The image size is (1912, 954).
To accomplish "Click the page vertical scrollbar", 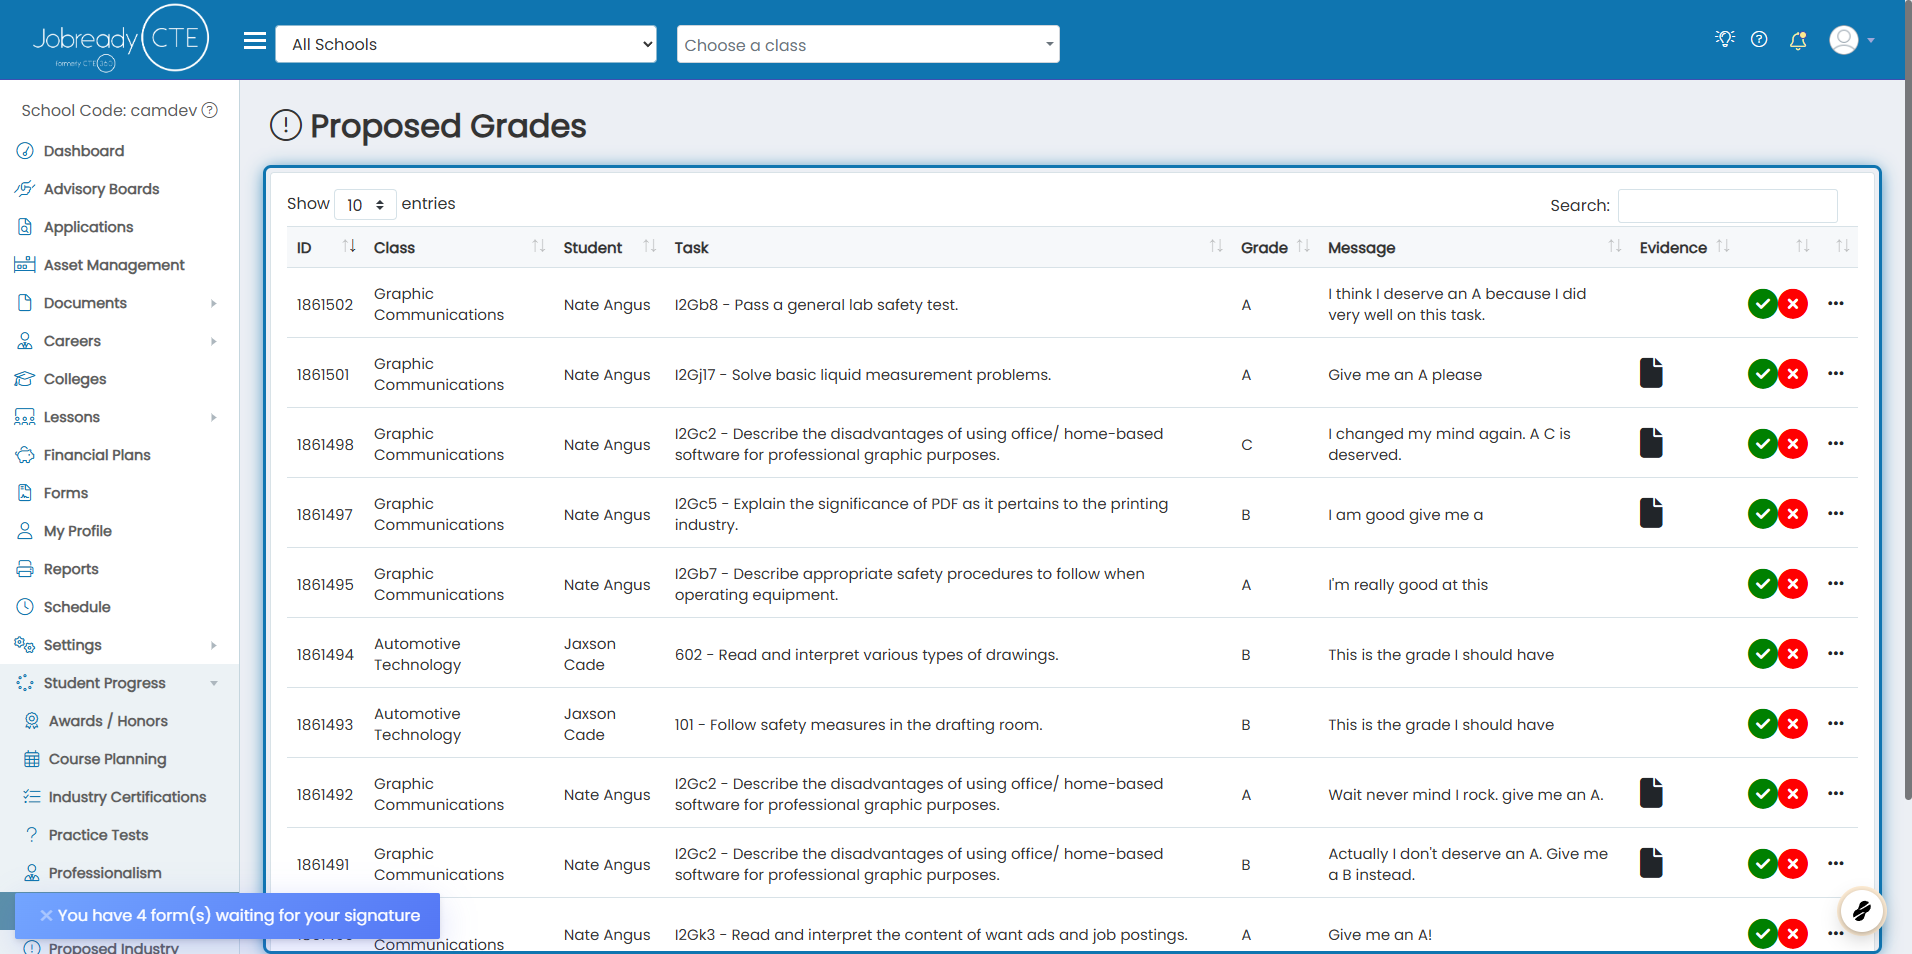I will [x=1907, y=400].
